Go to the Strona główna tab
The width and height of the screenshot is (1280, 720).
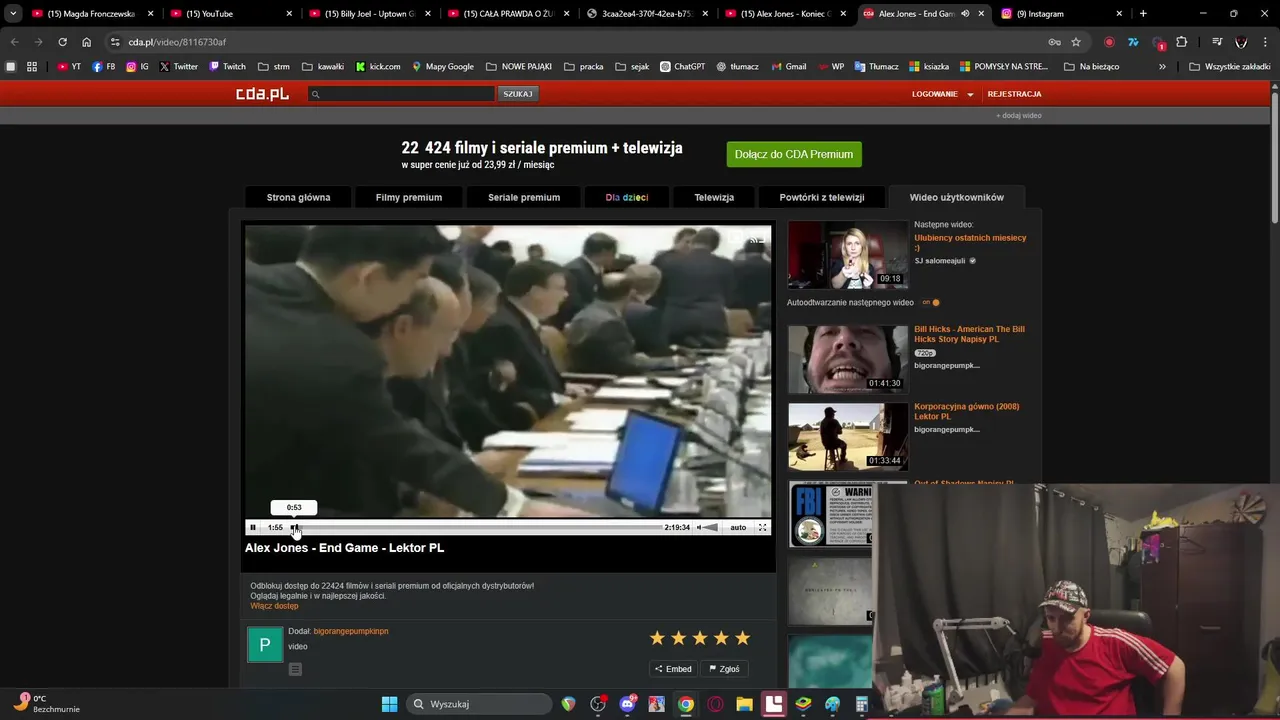pos(298,197)
